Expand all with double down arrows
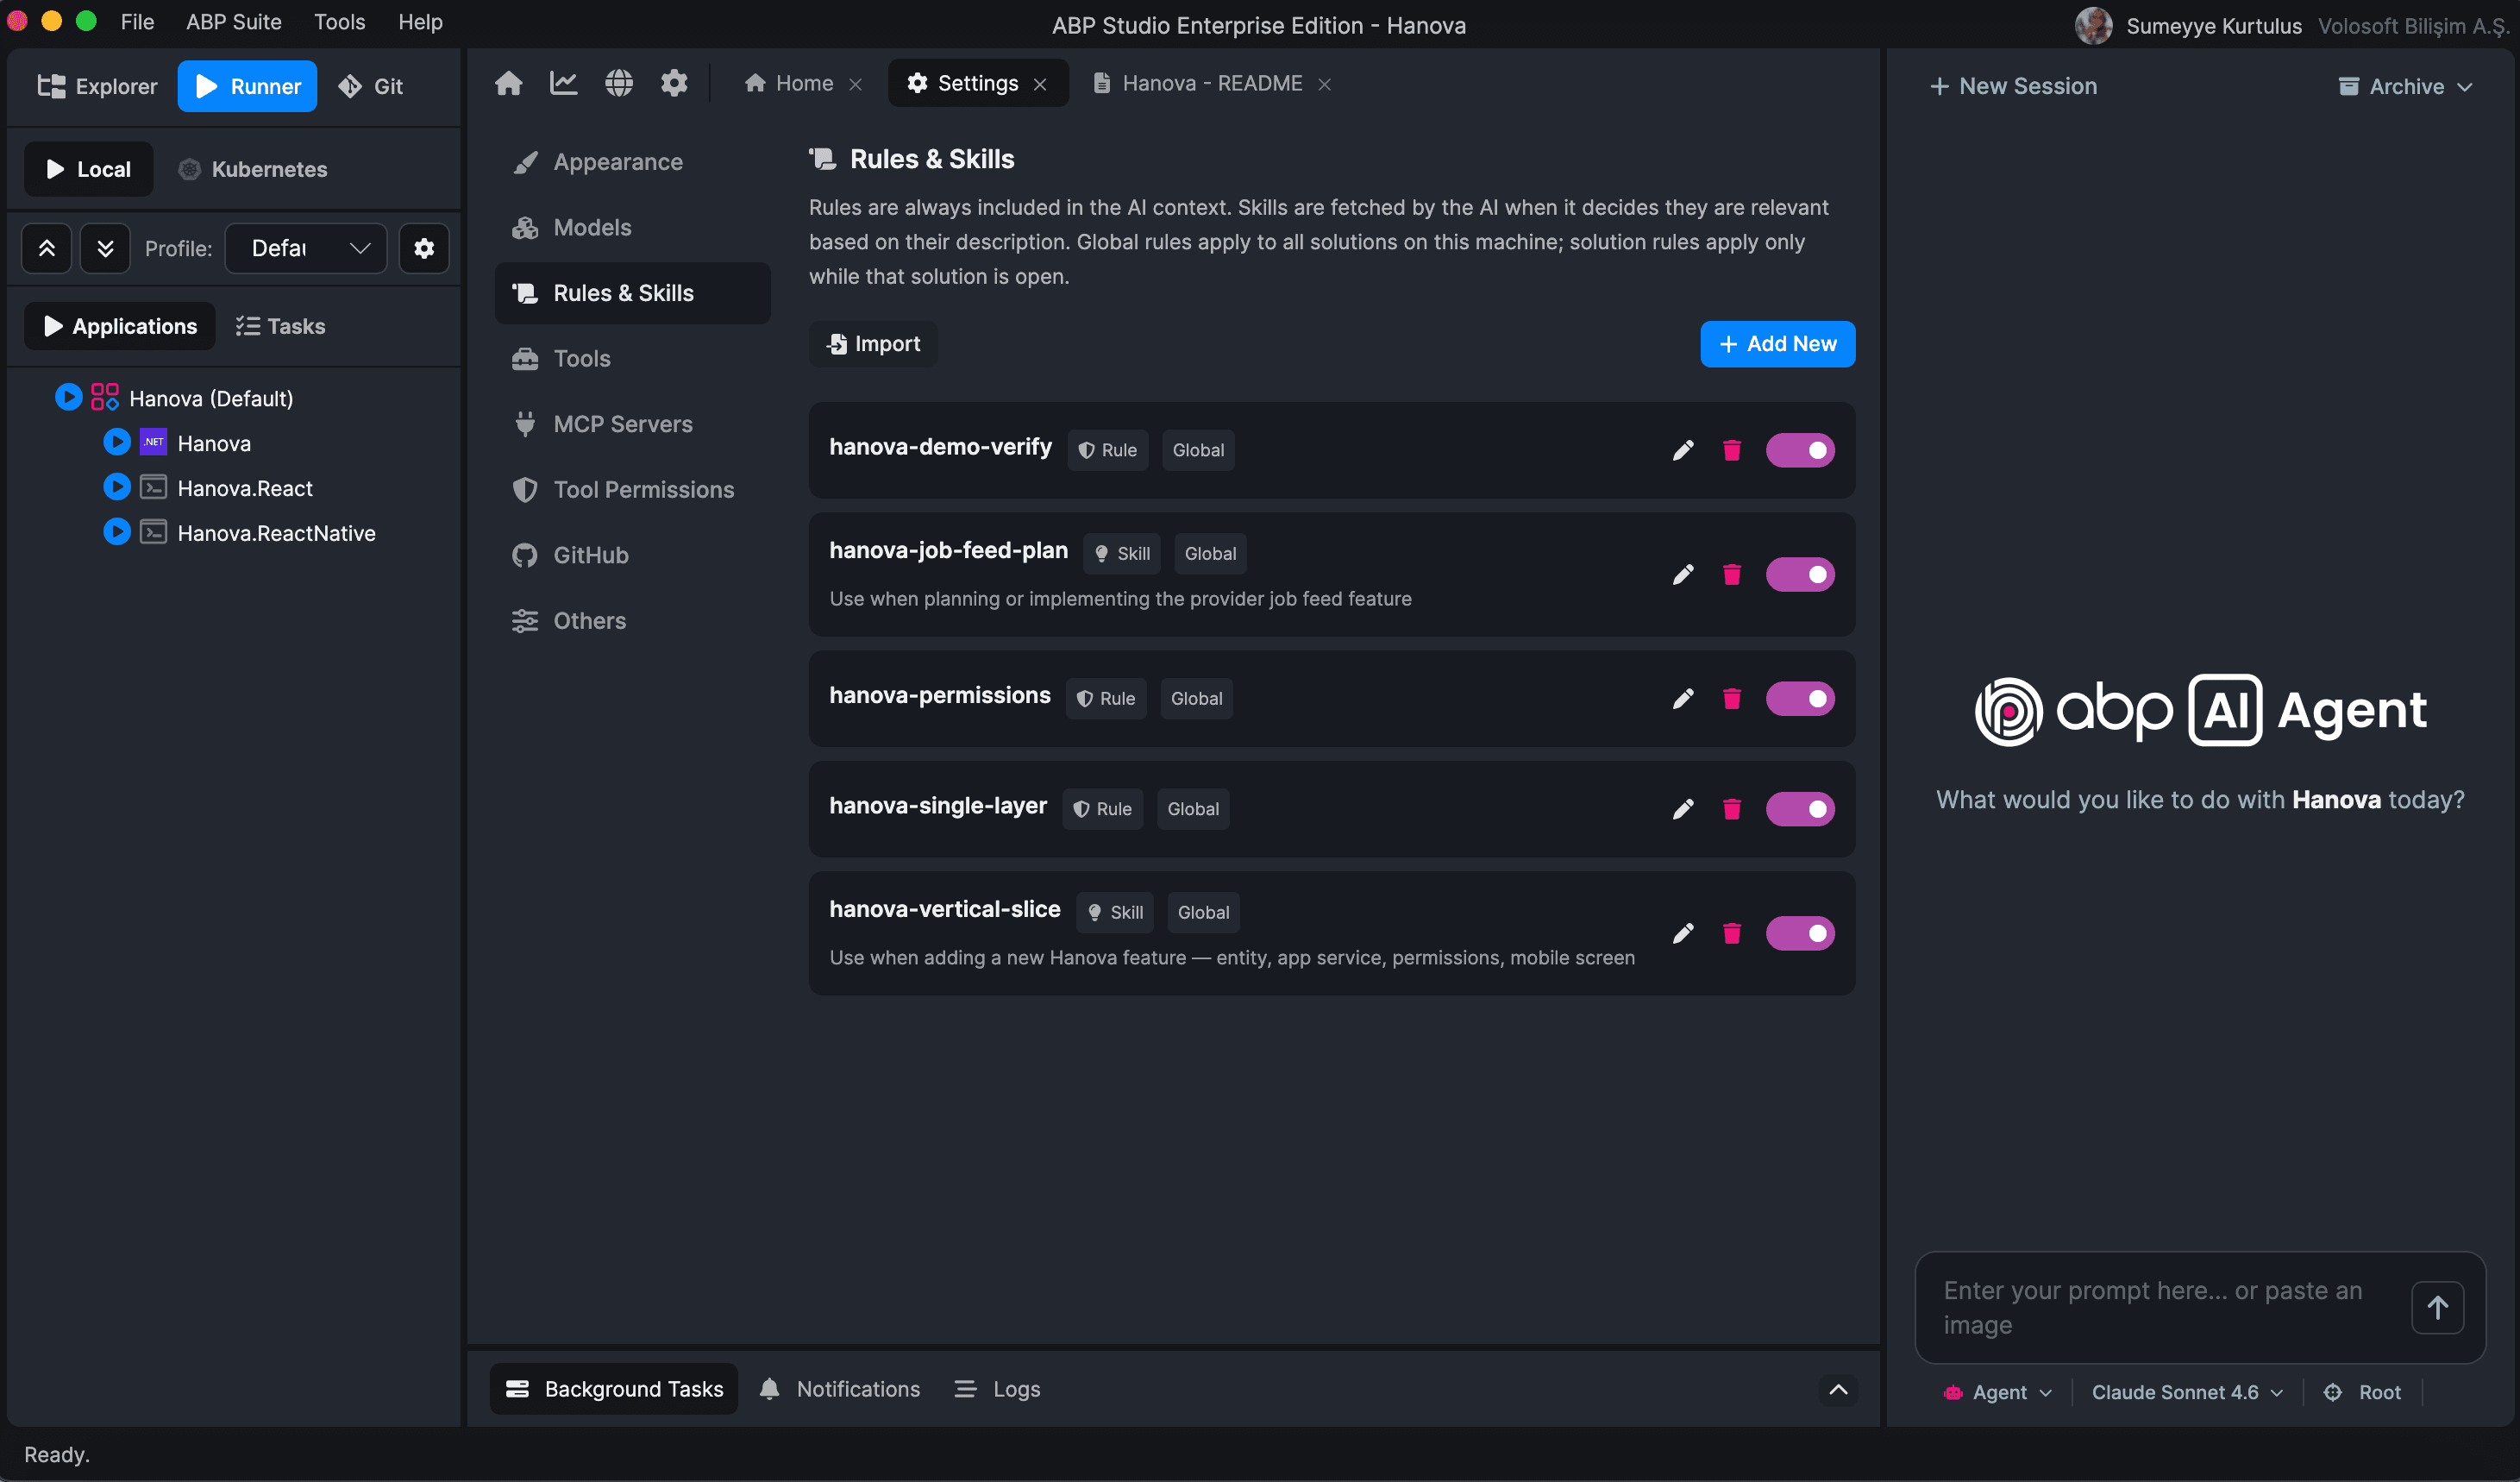The image size is (2520, 1482). tap(105, 248)
